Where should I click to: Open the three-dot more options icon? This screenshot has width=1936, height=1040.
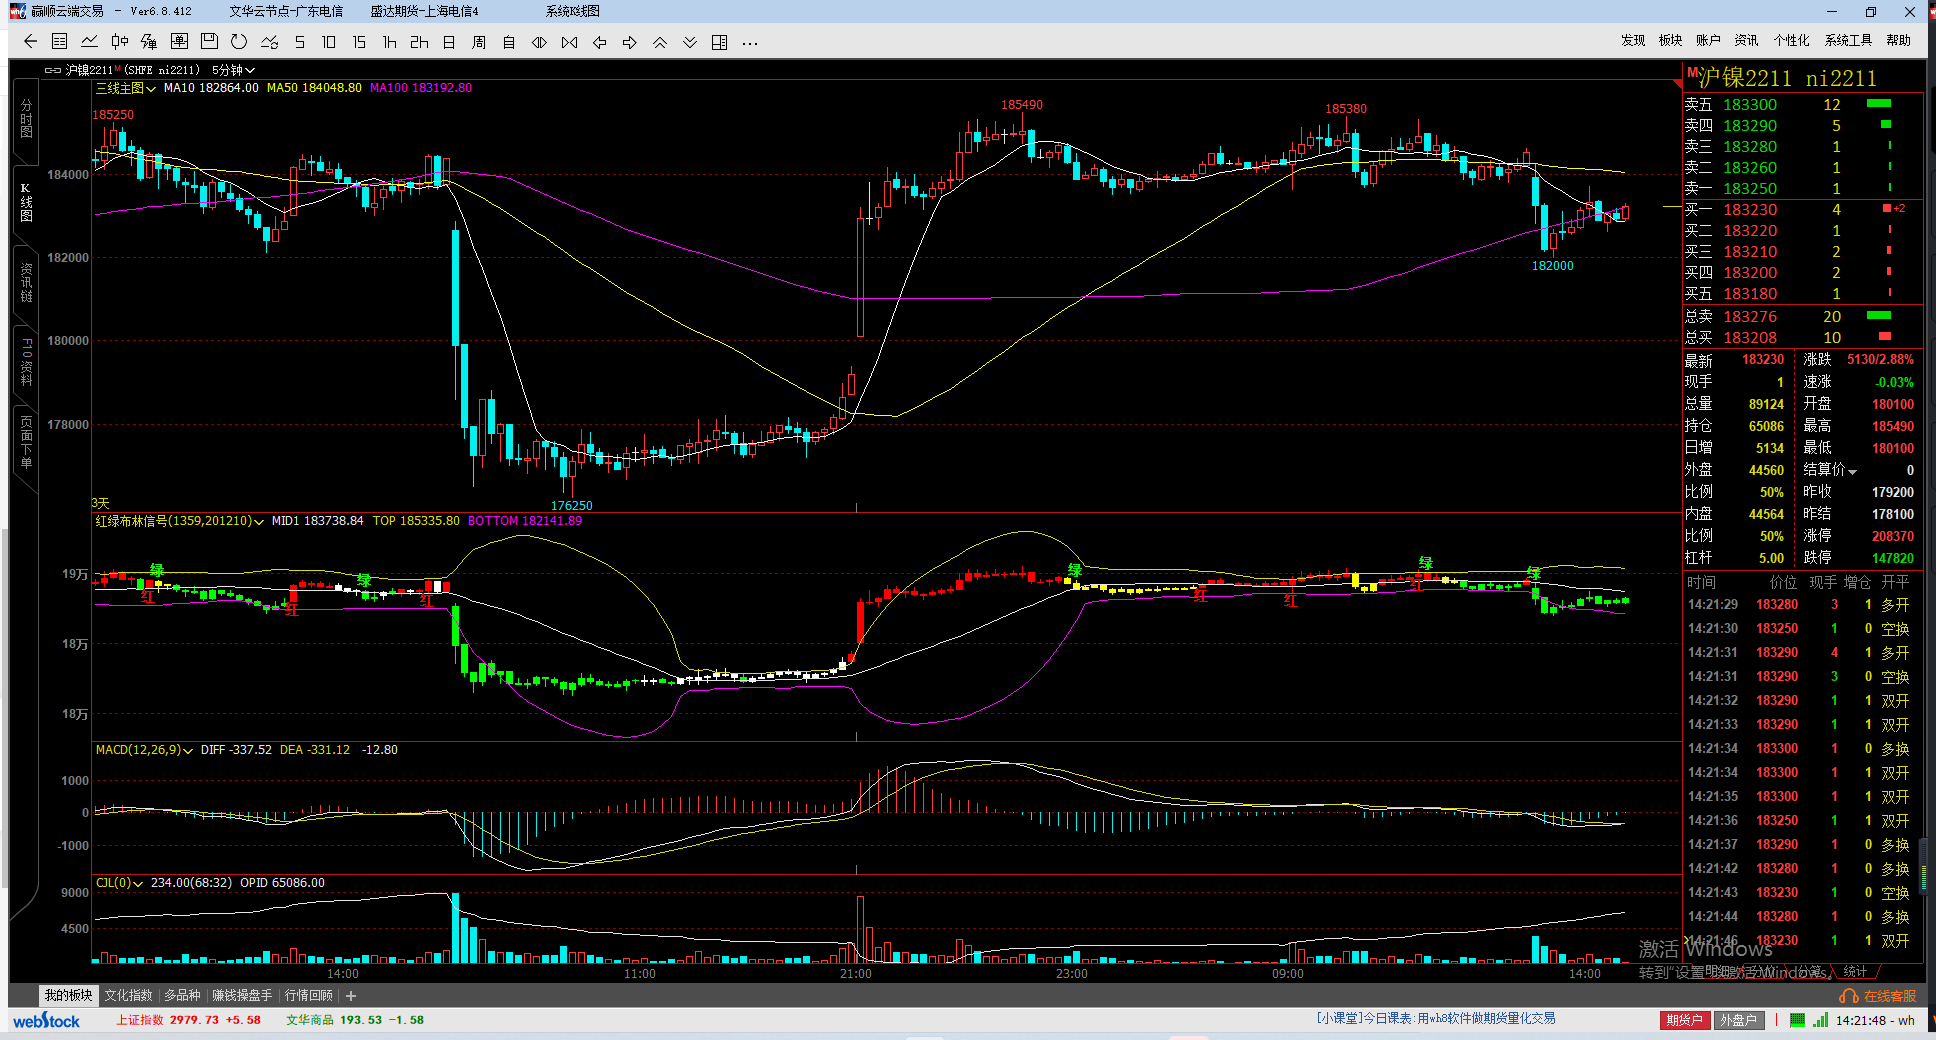pyautogui.click(x=749, y=42)
